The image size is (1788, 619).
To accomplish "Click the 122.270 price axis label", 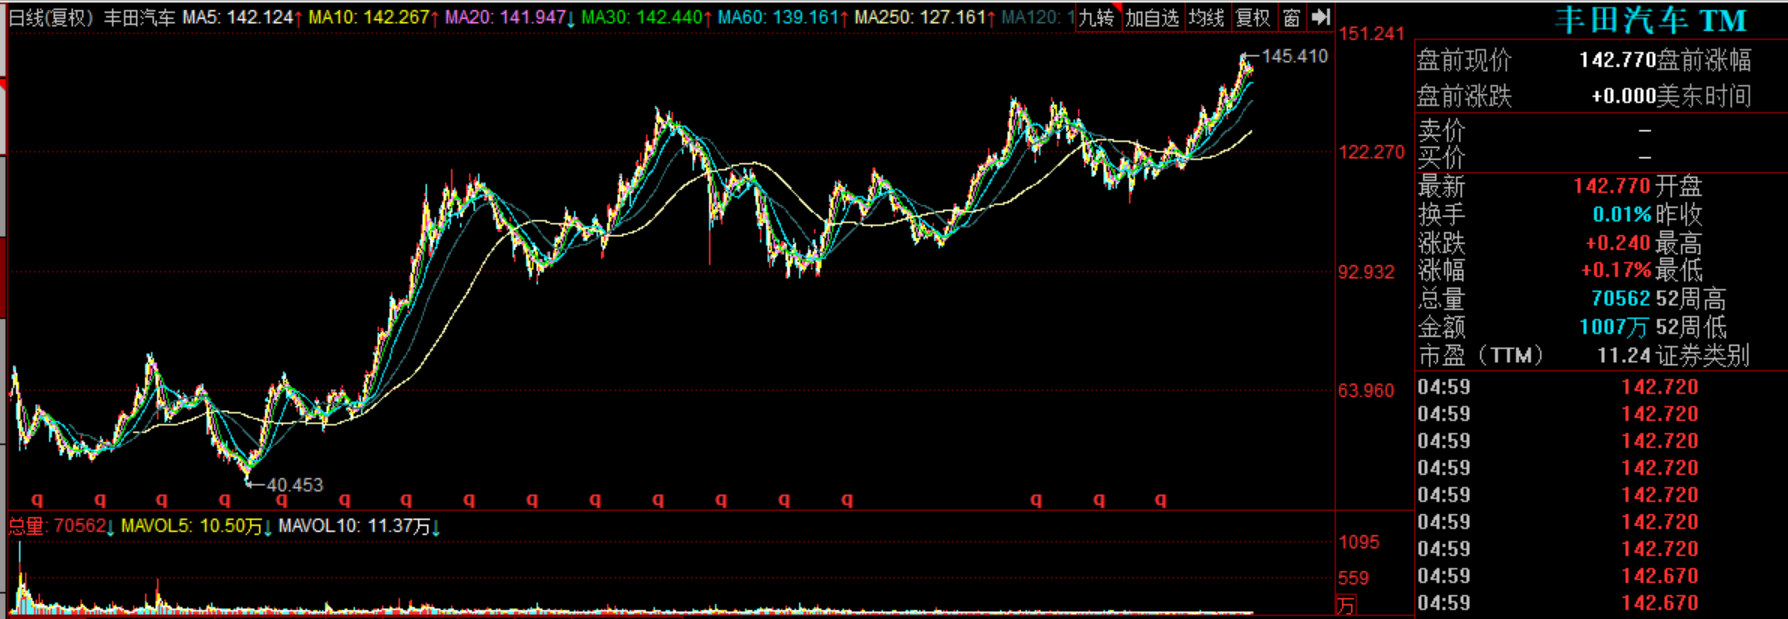I will click(1371, 152).
